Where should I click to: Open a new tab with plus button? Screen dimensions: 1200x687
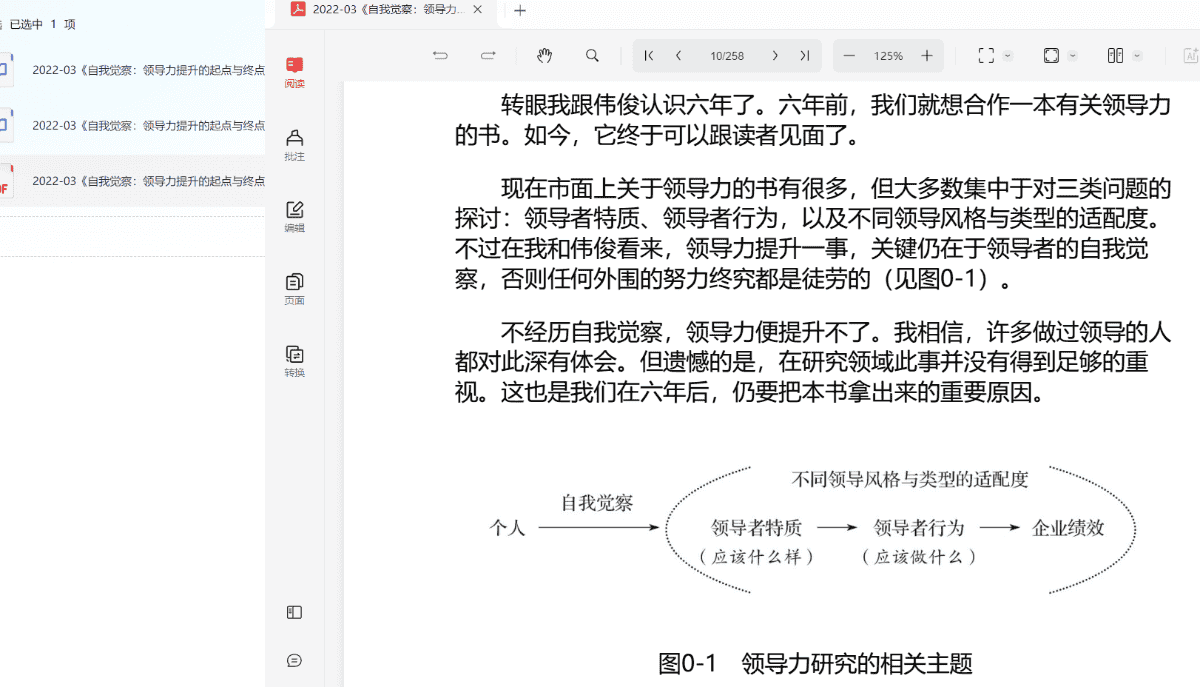click(x=519, y=11)
